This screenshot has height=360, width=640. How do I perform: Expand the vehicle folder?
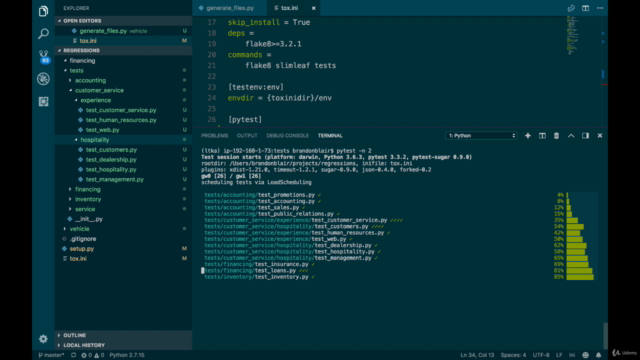click(x=123, y=229)
